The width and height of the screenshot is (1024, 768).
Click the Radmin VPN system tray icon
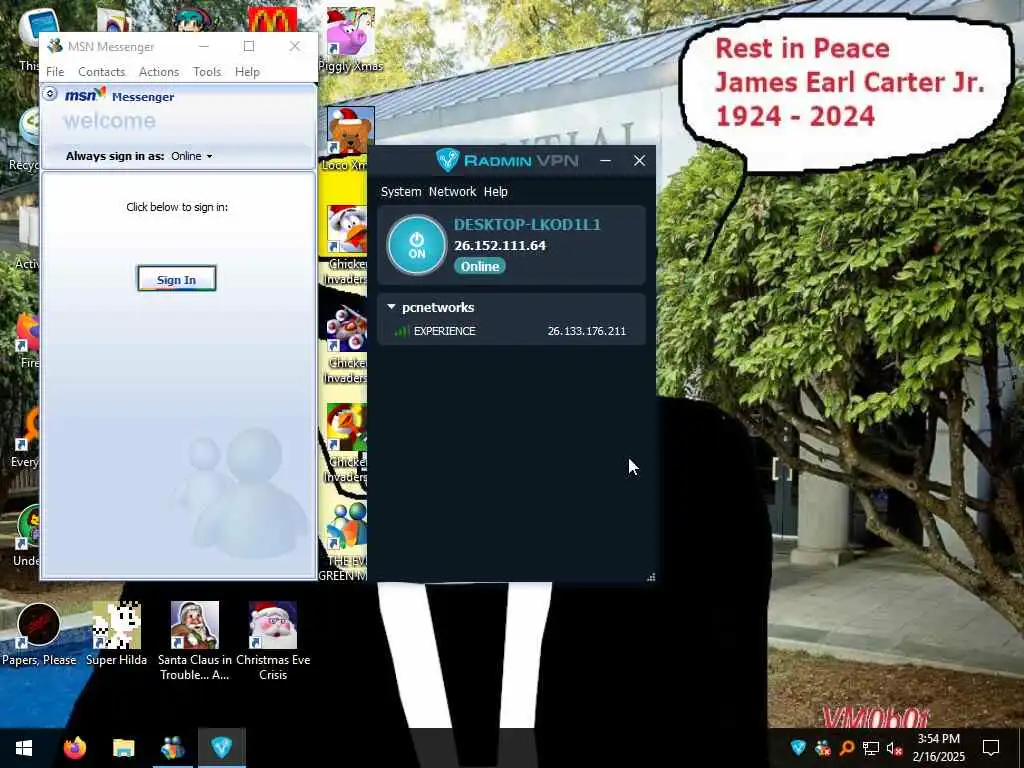click(798, 748)
